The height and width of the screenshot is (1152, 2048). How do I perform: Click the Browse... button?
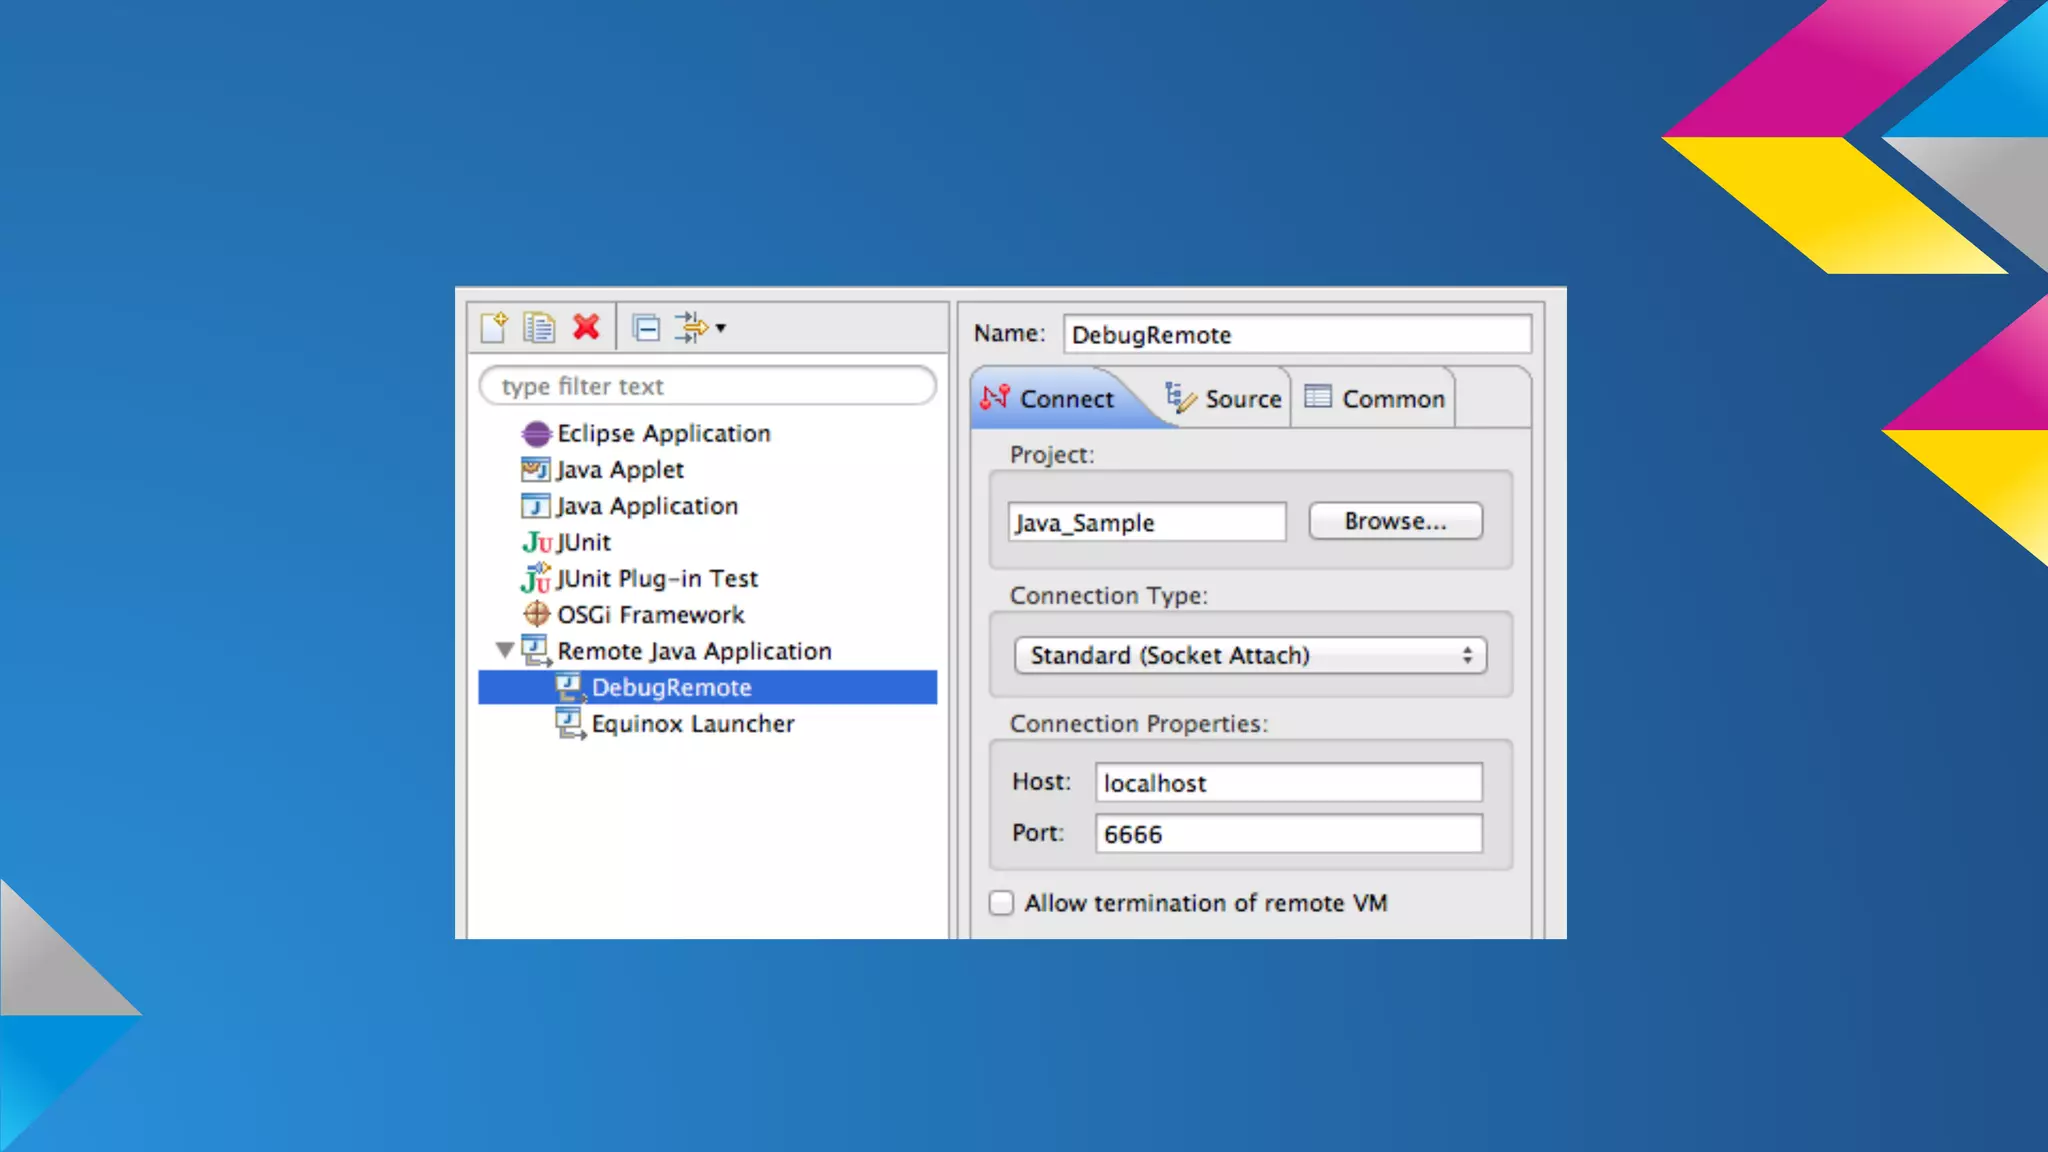click(1395, 521)
